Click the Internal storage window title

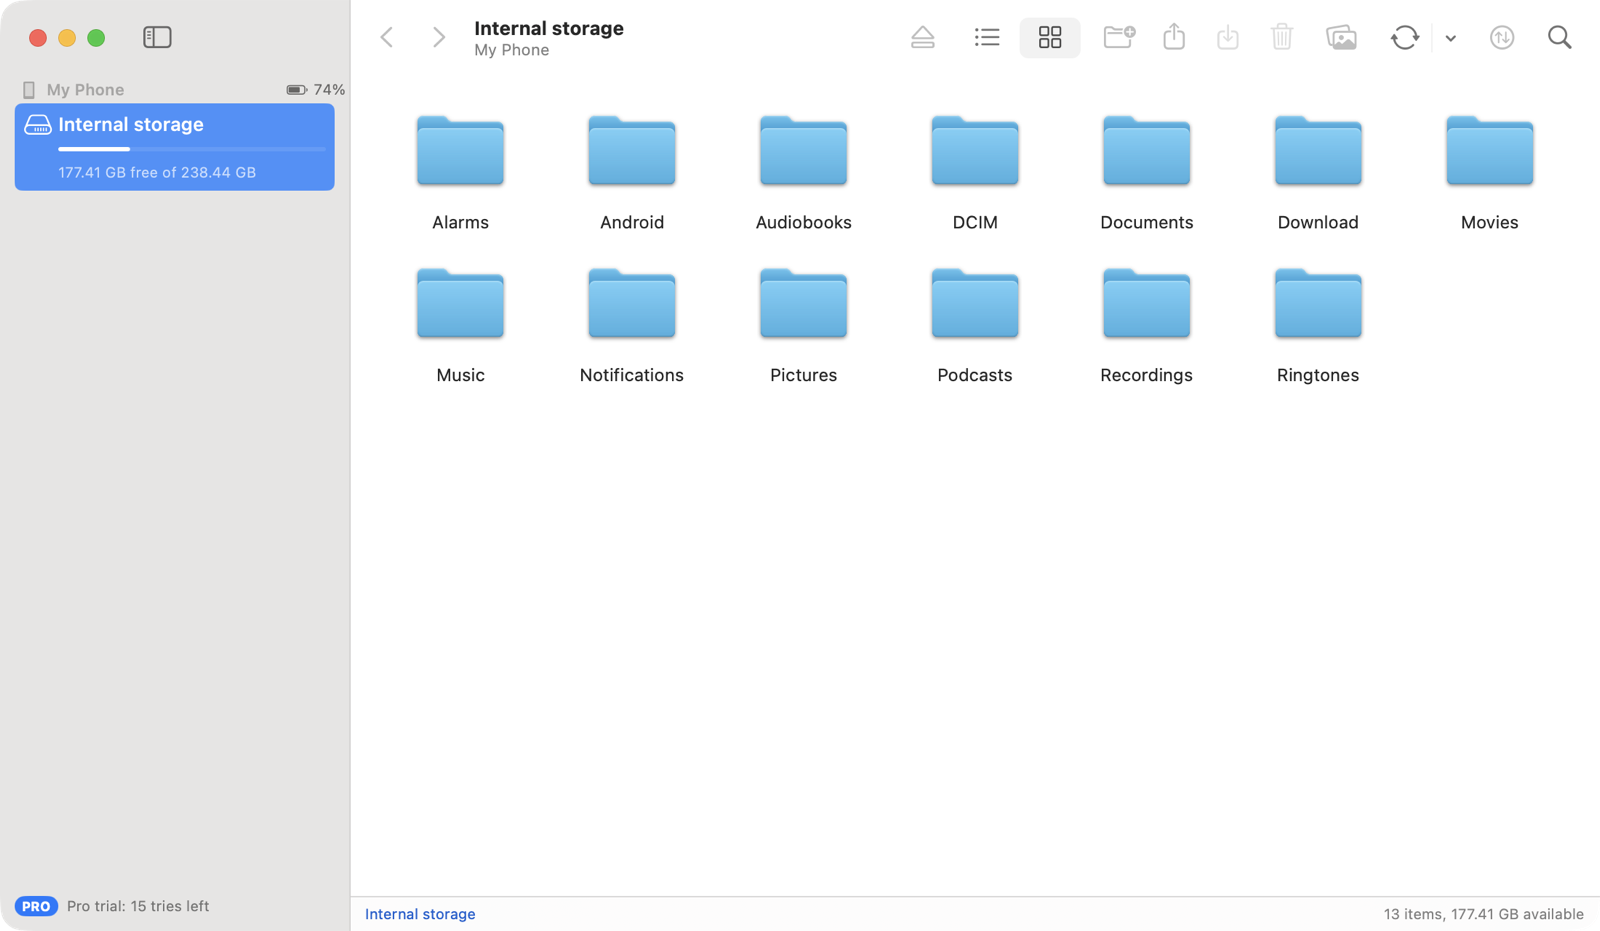tap(549, 28)
